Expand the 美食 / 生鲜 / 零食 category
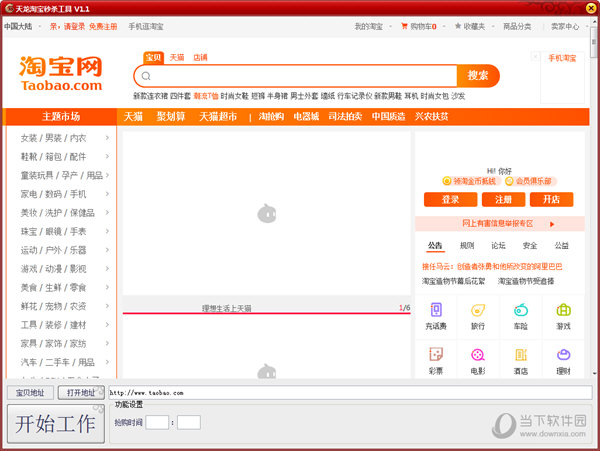 click(x=107, y=288)
